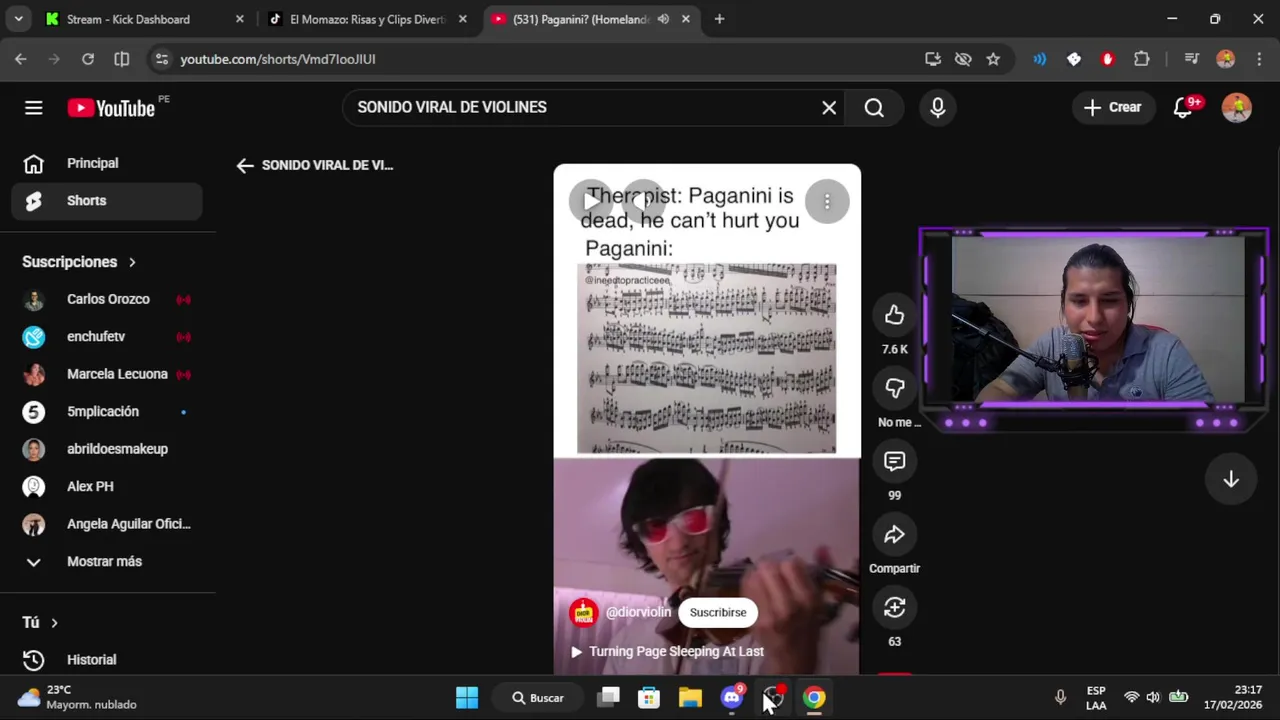Open Historial in the sidebar
Viewport: 1280px width, 720px height.
coord(107,660)
